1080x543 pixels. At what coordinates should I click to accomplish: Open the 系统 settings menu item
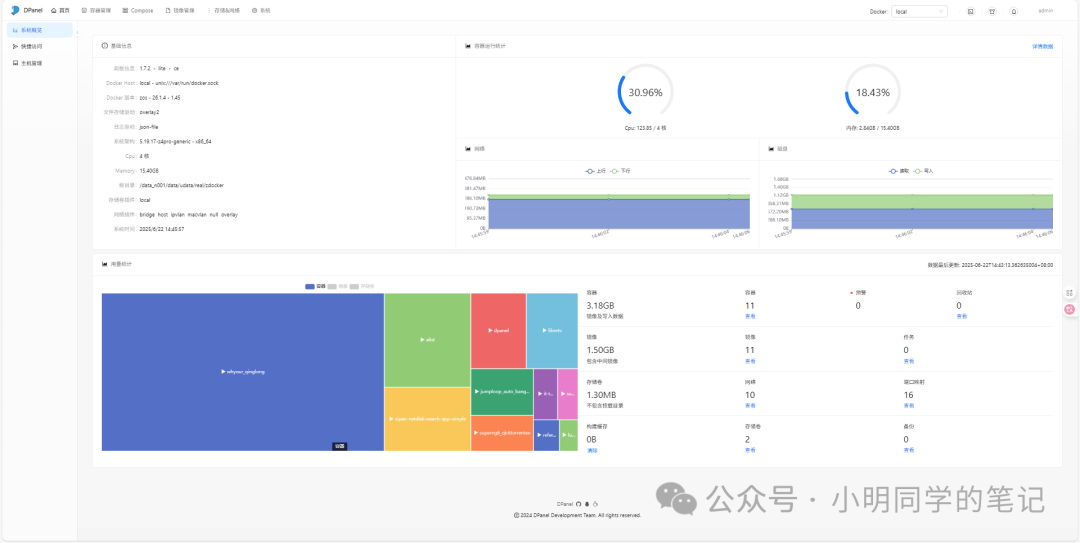261,11
